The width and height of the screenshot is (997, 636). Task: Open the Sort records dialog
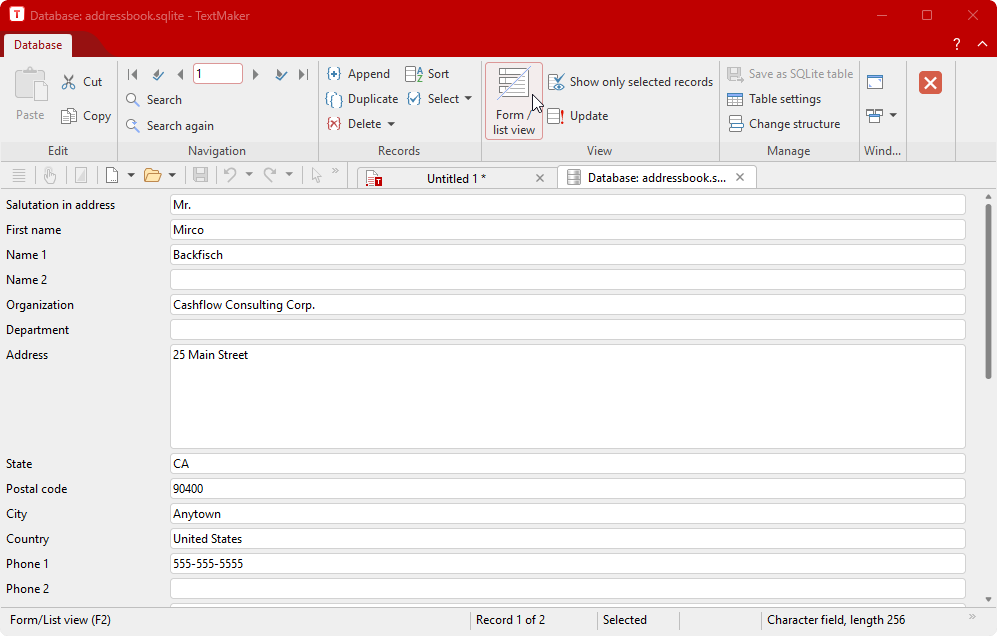click(x=427, y=73)
